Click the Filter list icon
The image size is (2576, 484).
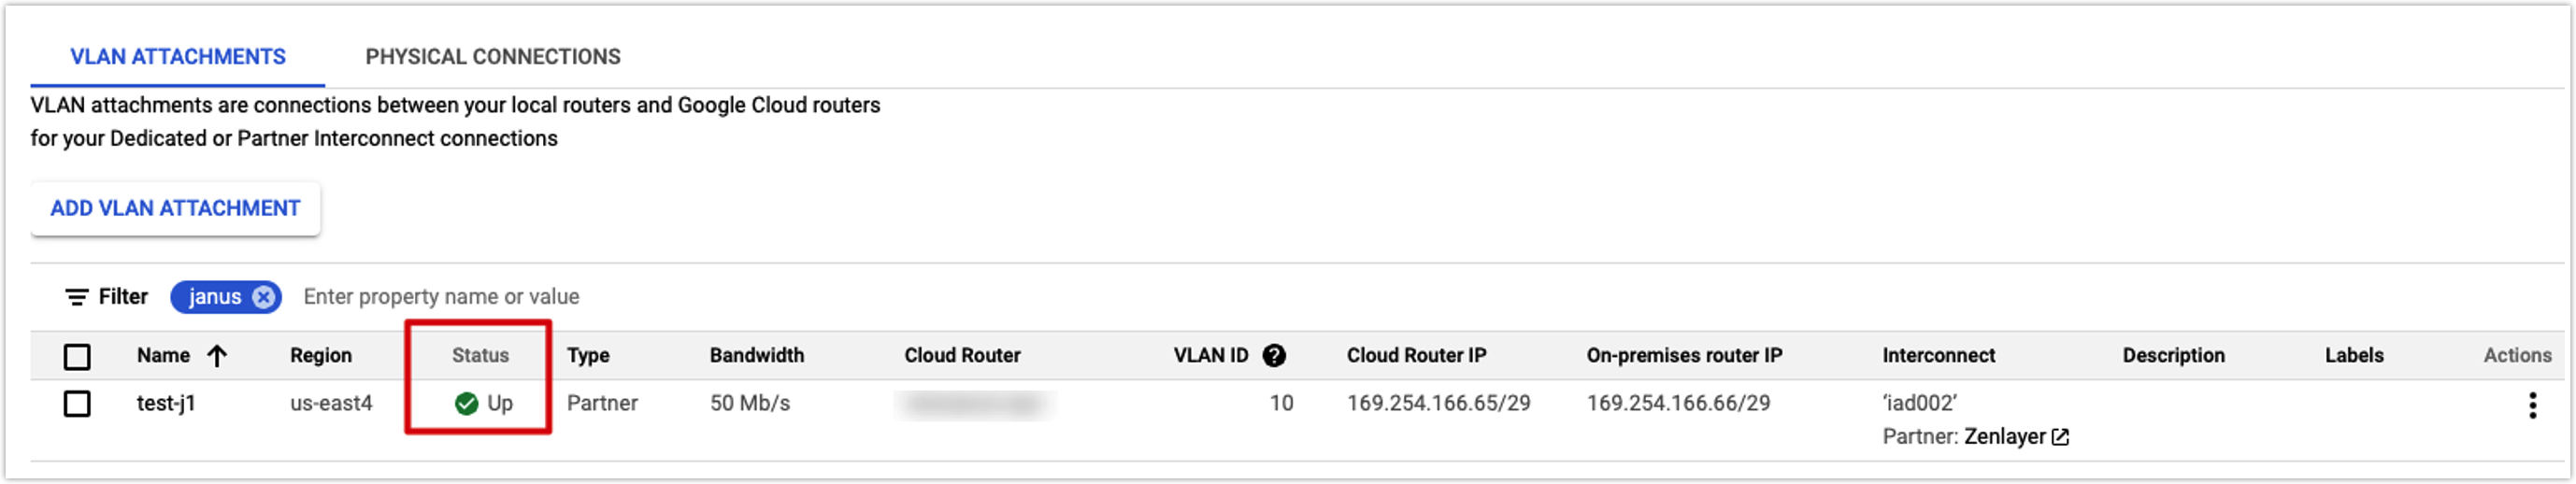coord(76,297)
